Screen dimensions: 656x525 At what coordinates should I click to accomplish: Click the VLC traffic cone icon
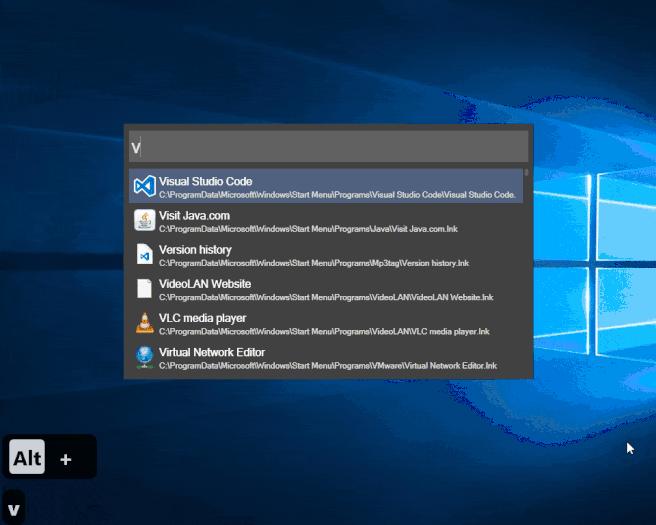pyautogui.click(x=144, y=323)
